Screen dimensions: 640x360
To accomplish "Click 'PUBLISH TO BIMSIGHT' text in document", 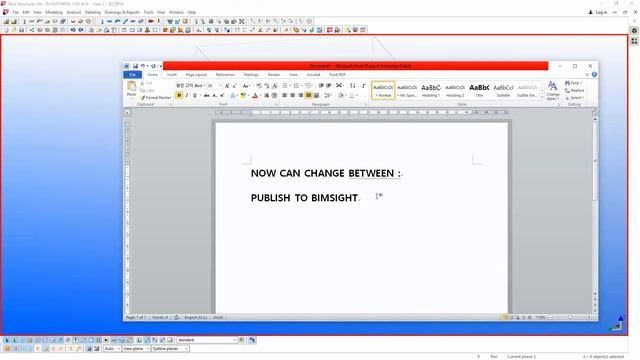I will 304,198.
